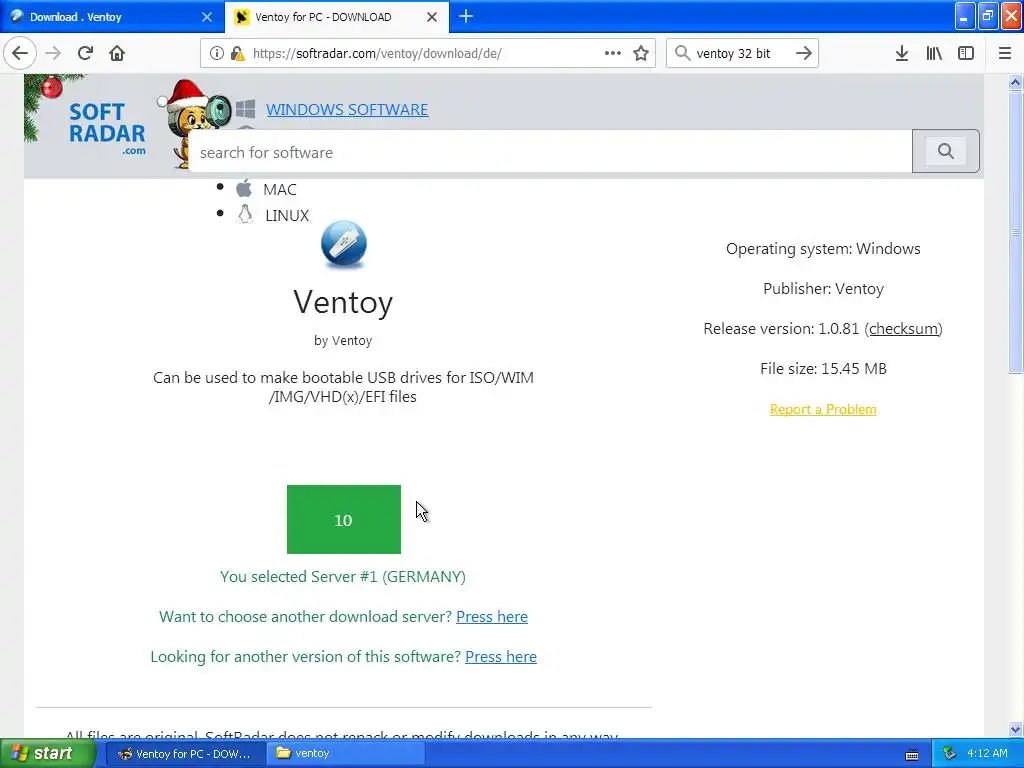The height and width of the screenshot is (768, 1024).
Task: Close the Ventoy for PC - DOWNLOAD tab
Action: point(432,17)
